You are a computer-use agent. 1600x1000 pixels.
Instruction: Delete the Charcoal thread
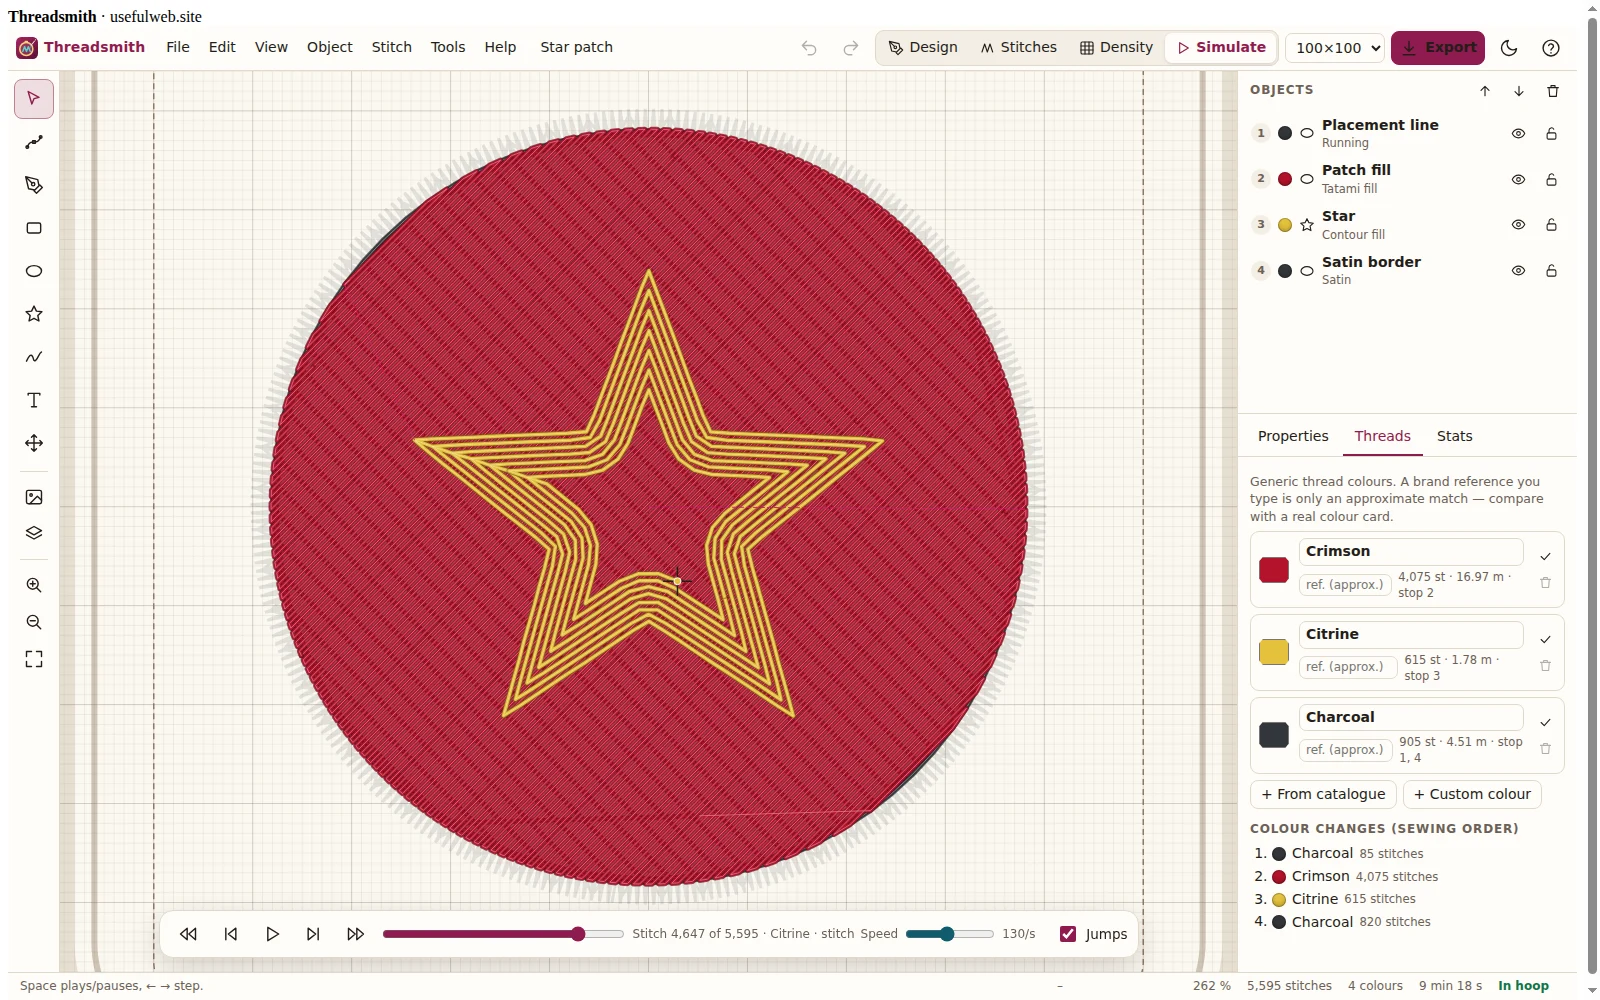[x=1545, y=749]
